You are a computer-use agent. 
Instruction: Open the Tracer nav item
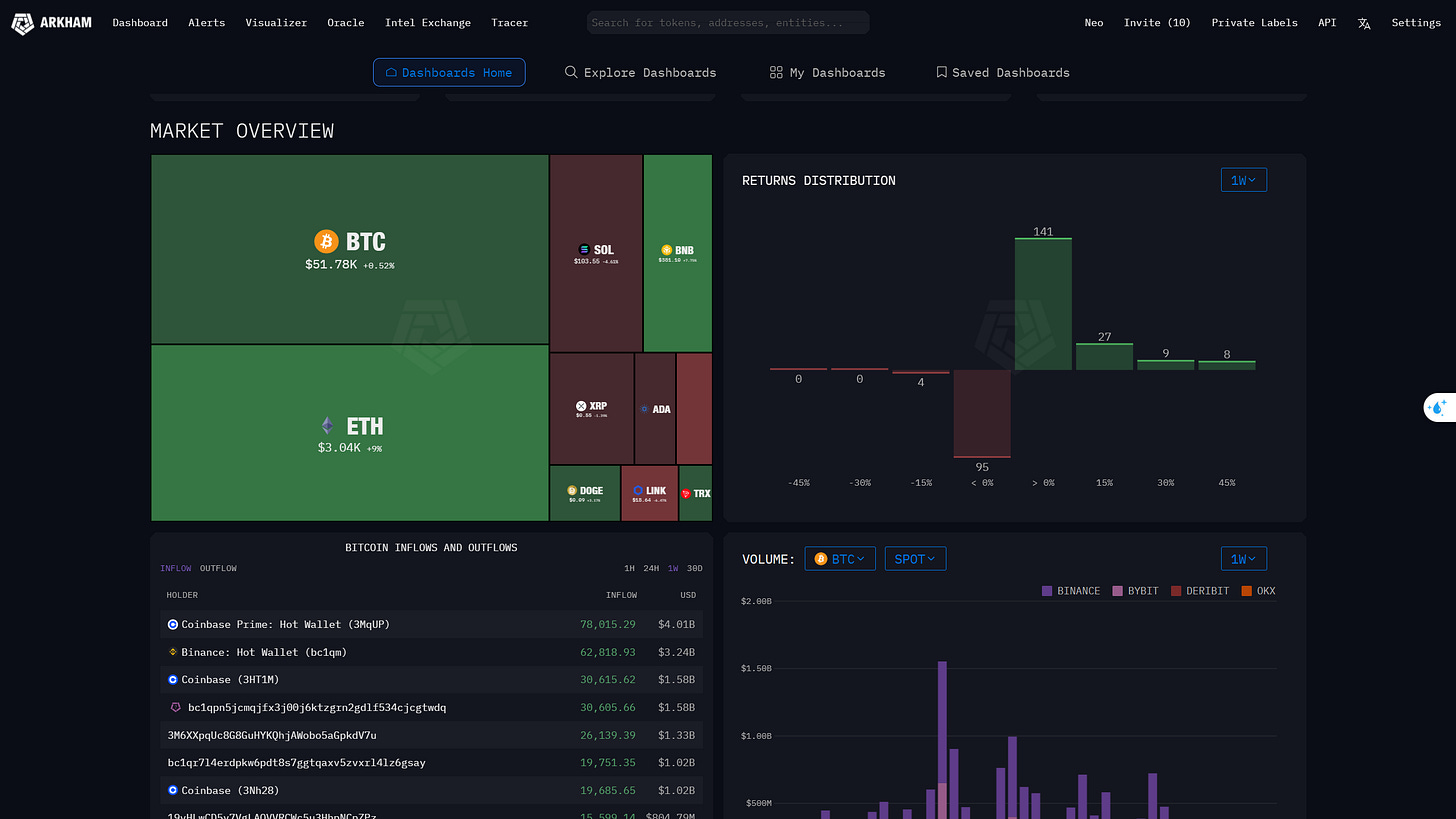(x=510, y=22)
